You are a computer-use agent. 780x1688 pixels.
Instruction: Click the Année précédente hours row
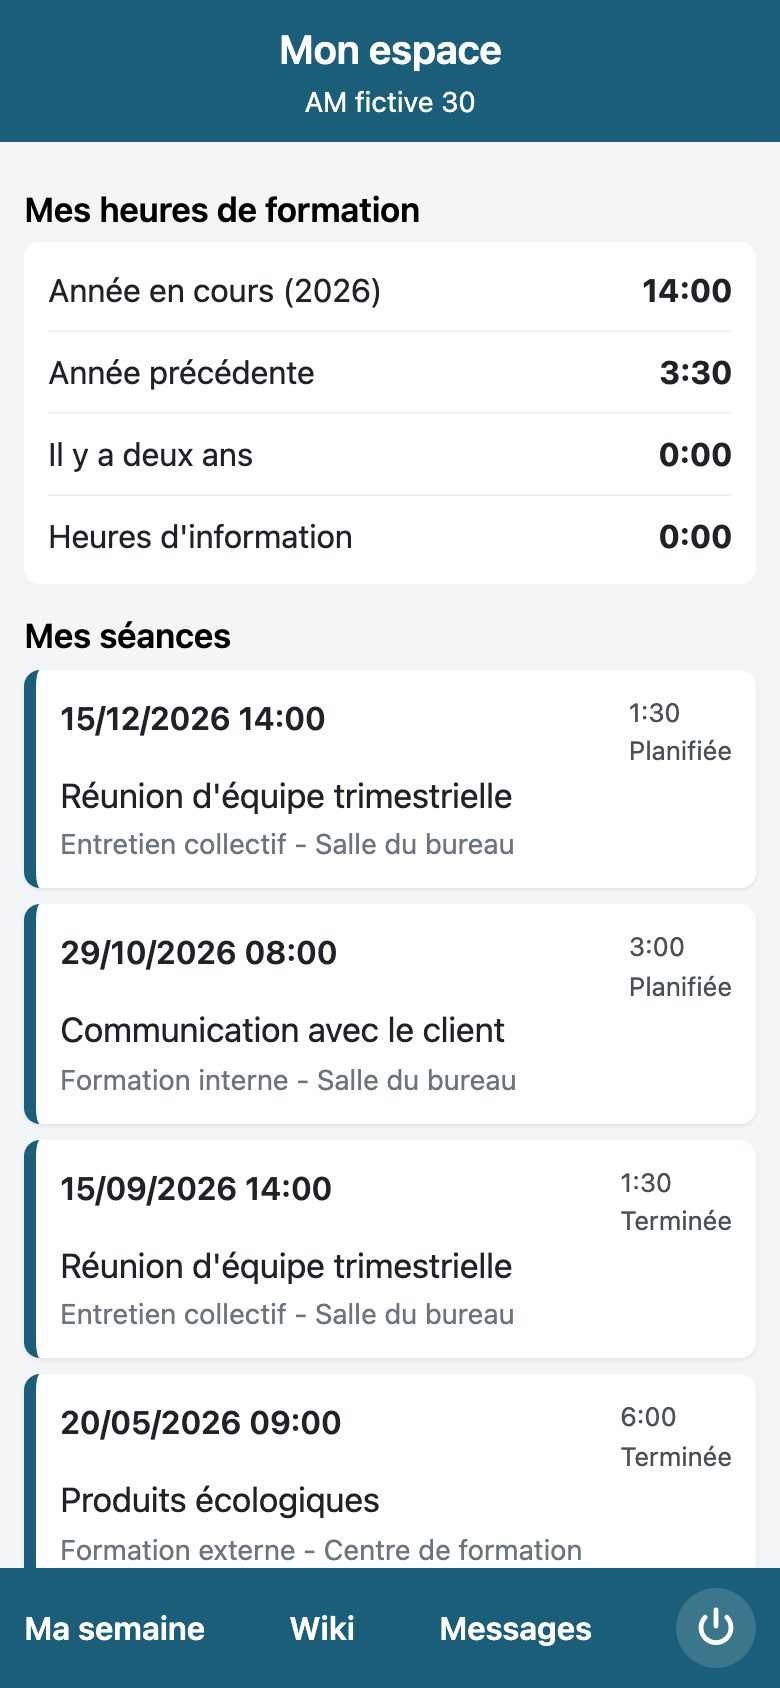coord(390,373)
